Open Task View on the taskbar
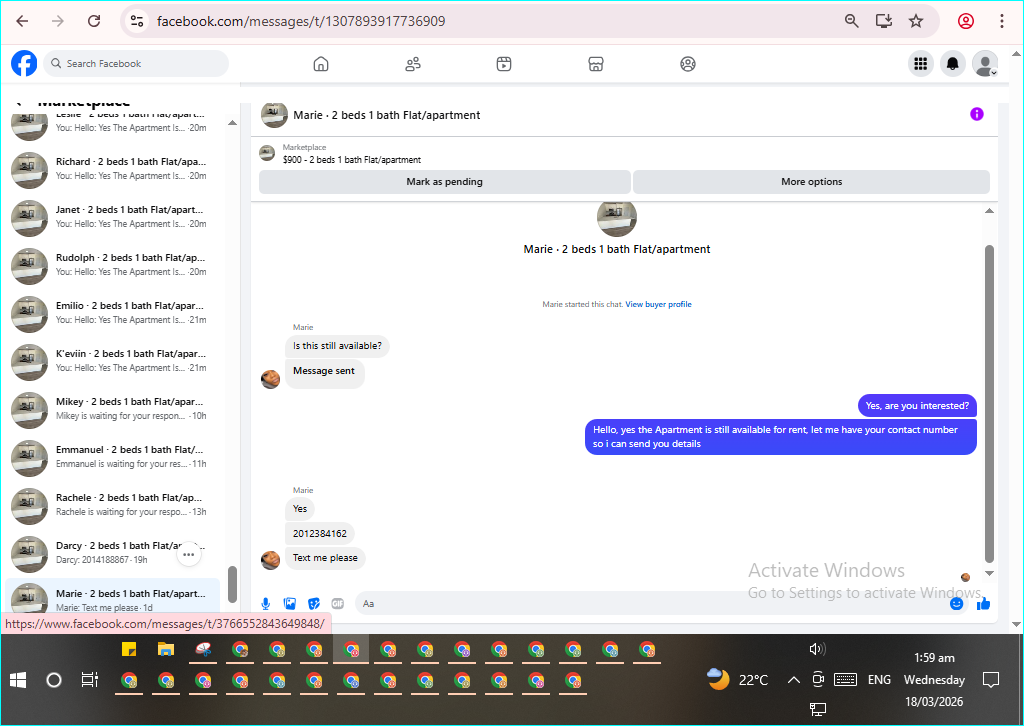Screen dimensions: 1024x726 [x=89, y=680]
